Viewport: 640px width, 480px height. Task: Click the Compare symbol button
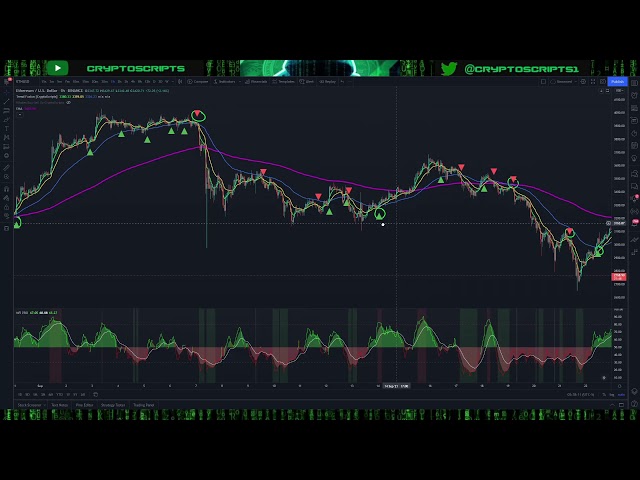coord(198,82)
